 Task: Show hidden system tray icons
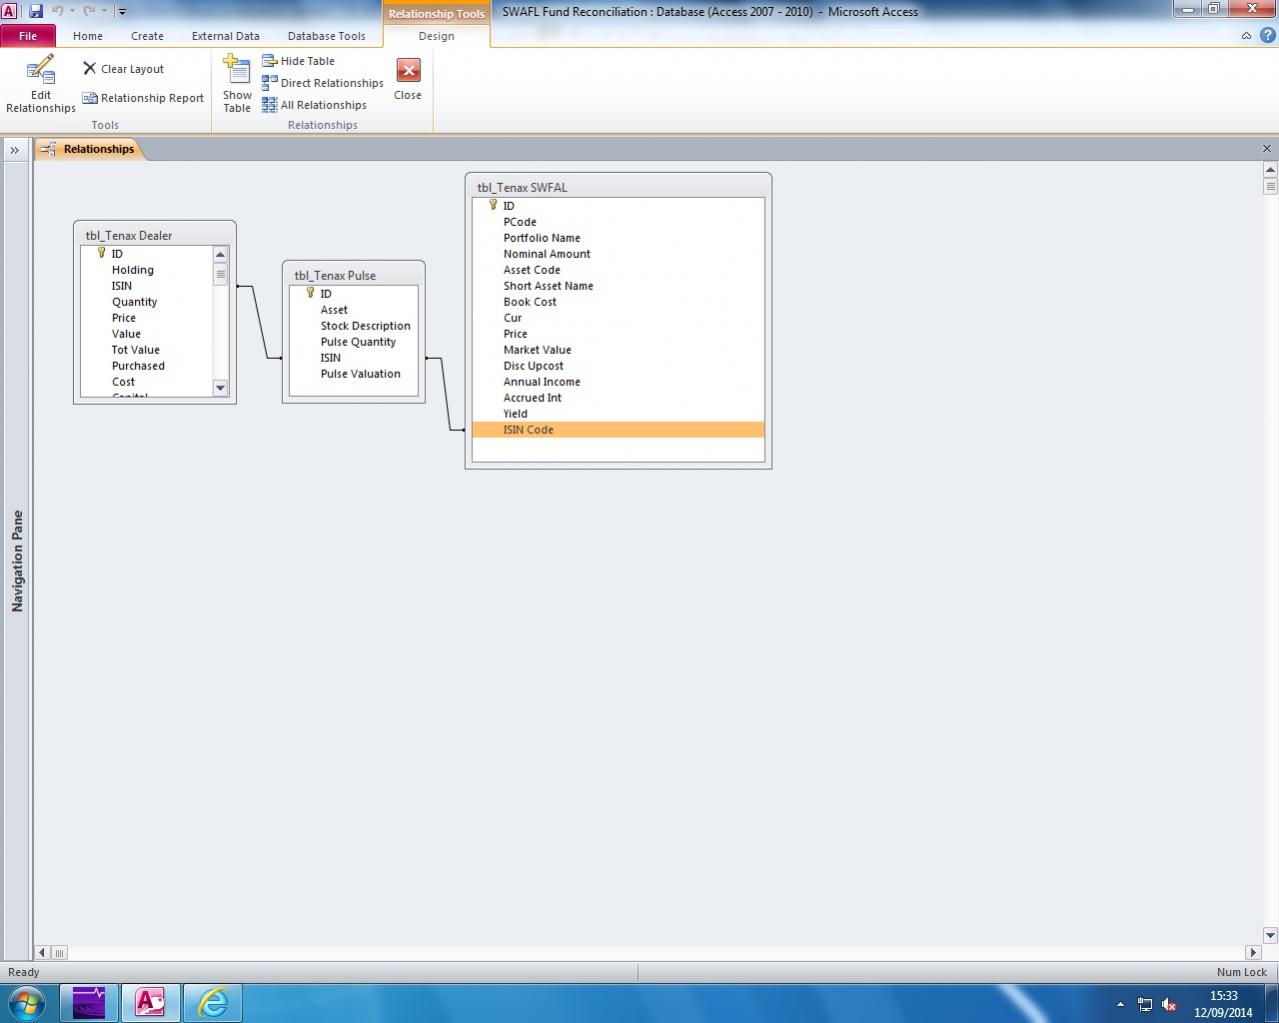(1120, 1004)
